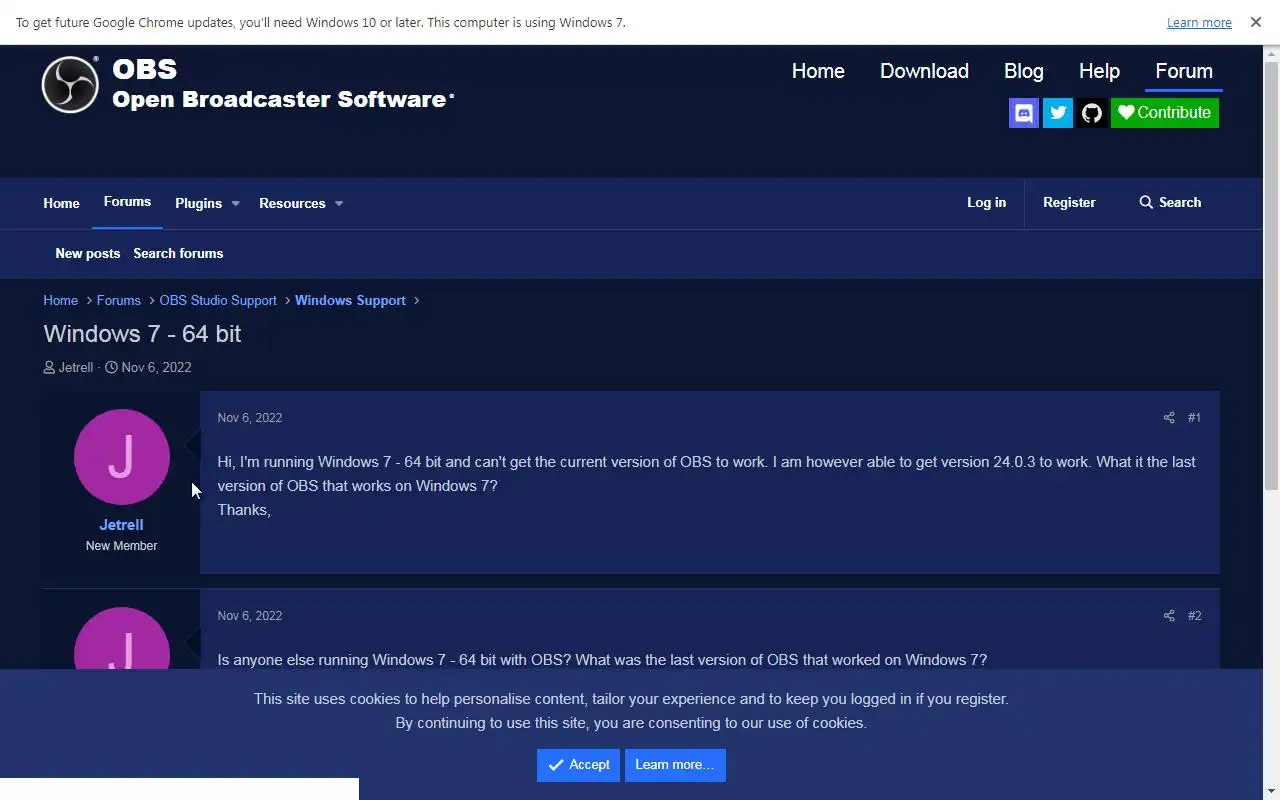Click cookie notice Learn more button
This screenshot has width=1280, height=800.
click(x=675, y=765)
